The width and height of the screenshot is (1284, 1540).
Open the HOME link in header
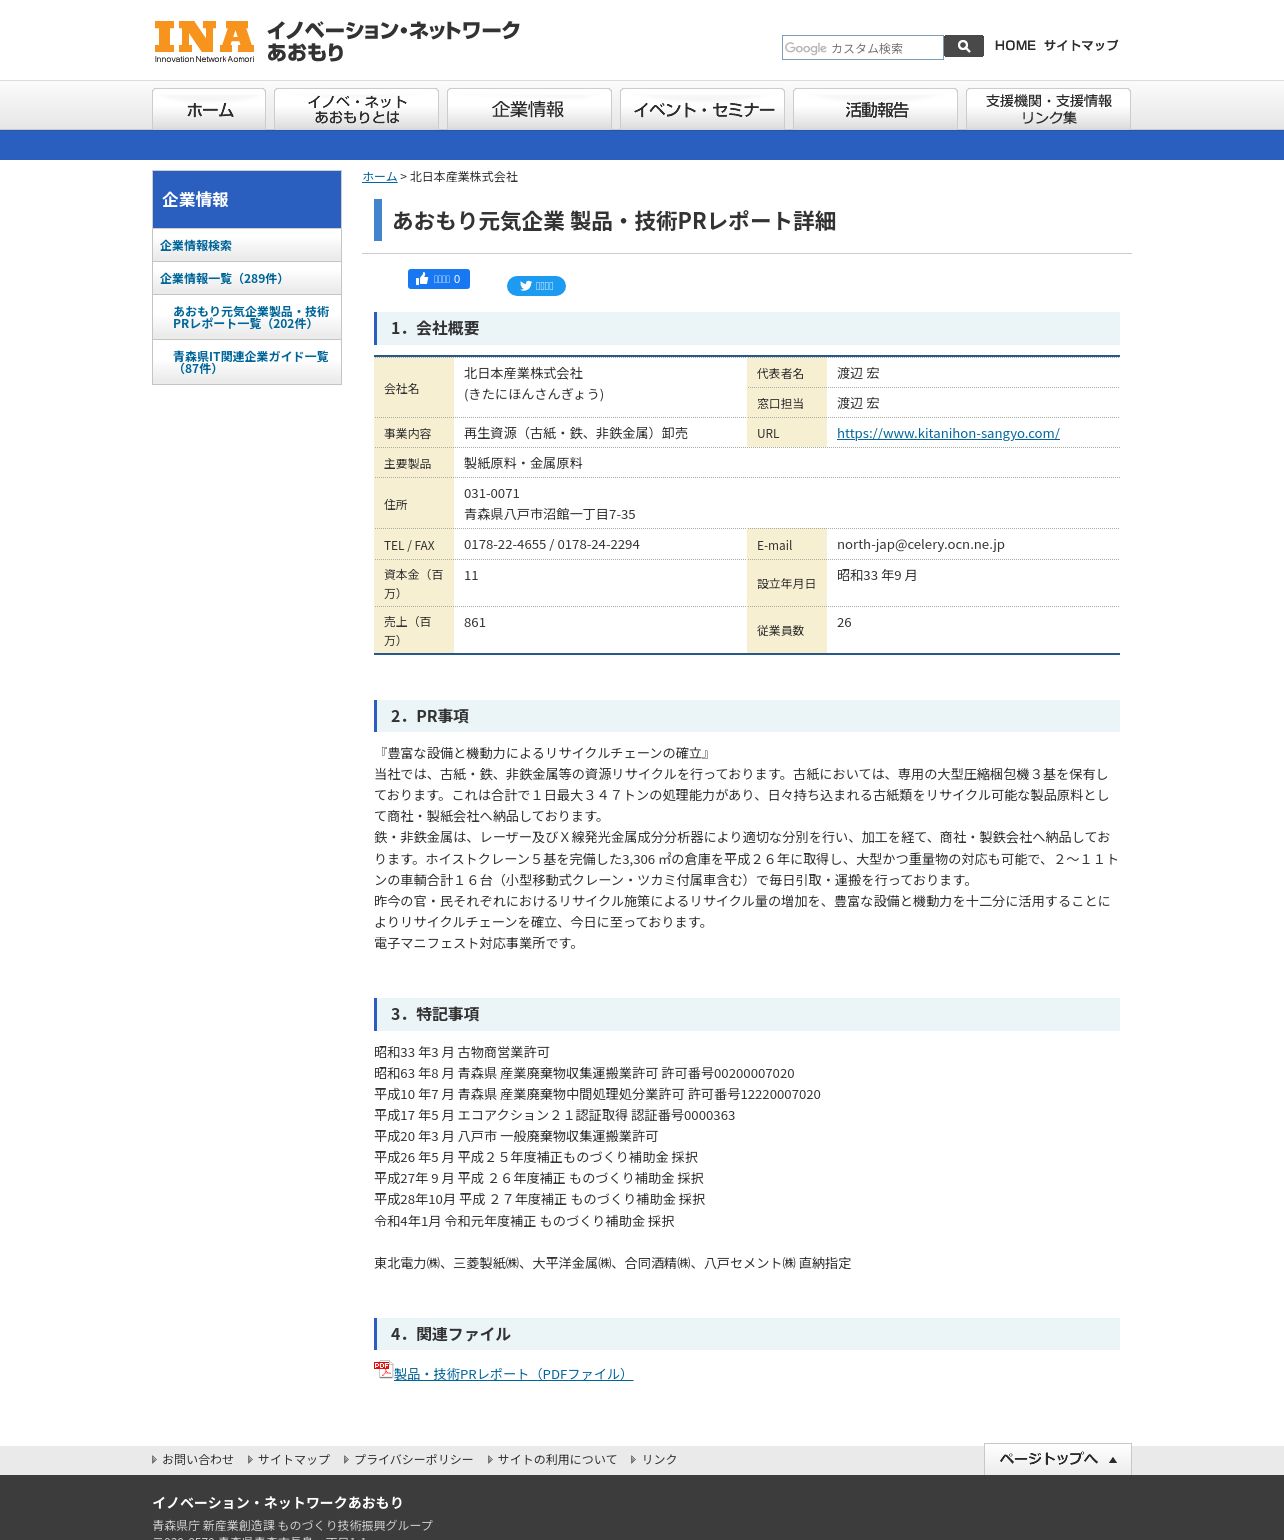pos(1015,45)
